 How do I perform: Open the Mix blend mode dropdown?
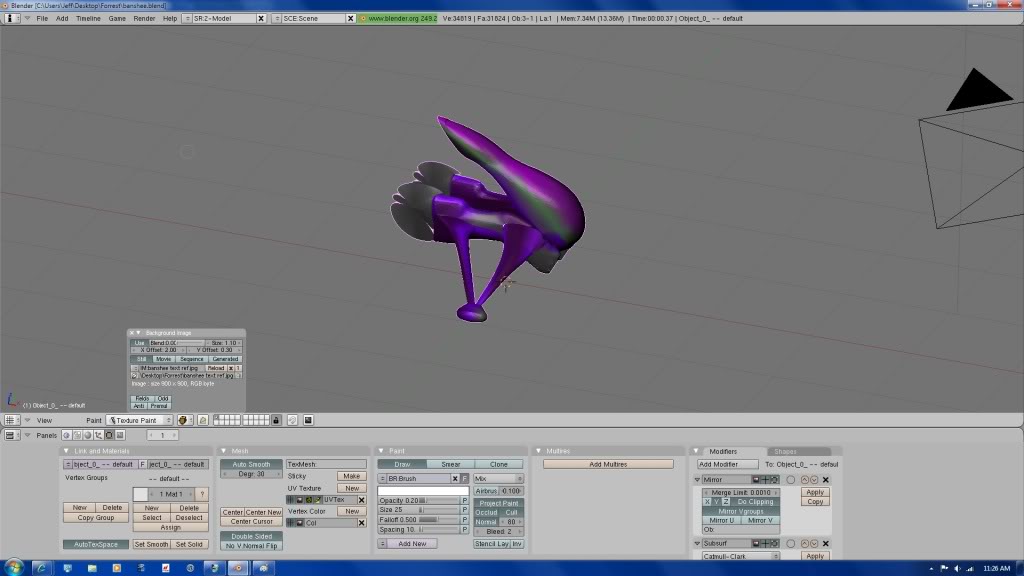(x=498, y=479)
